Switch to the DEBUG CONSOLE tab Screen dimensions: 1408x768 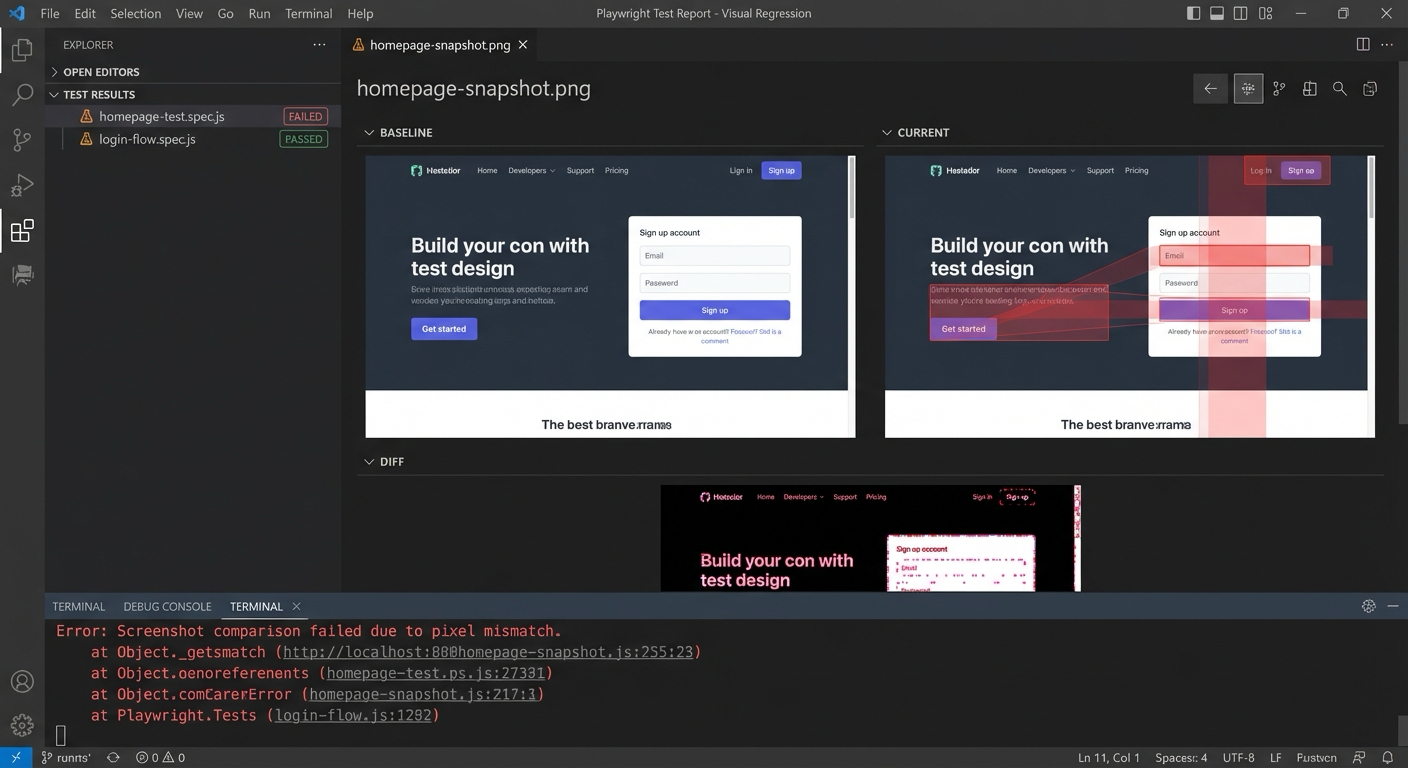(x=167, y=606)
